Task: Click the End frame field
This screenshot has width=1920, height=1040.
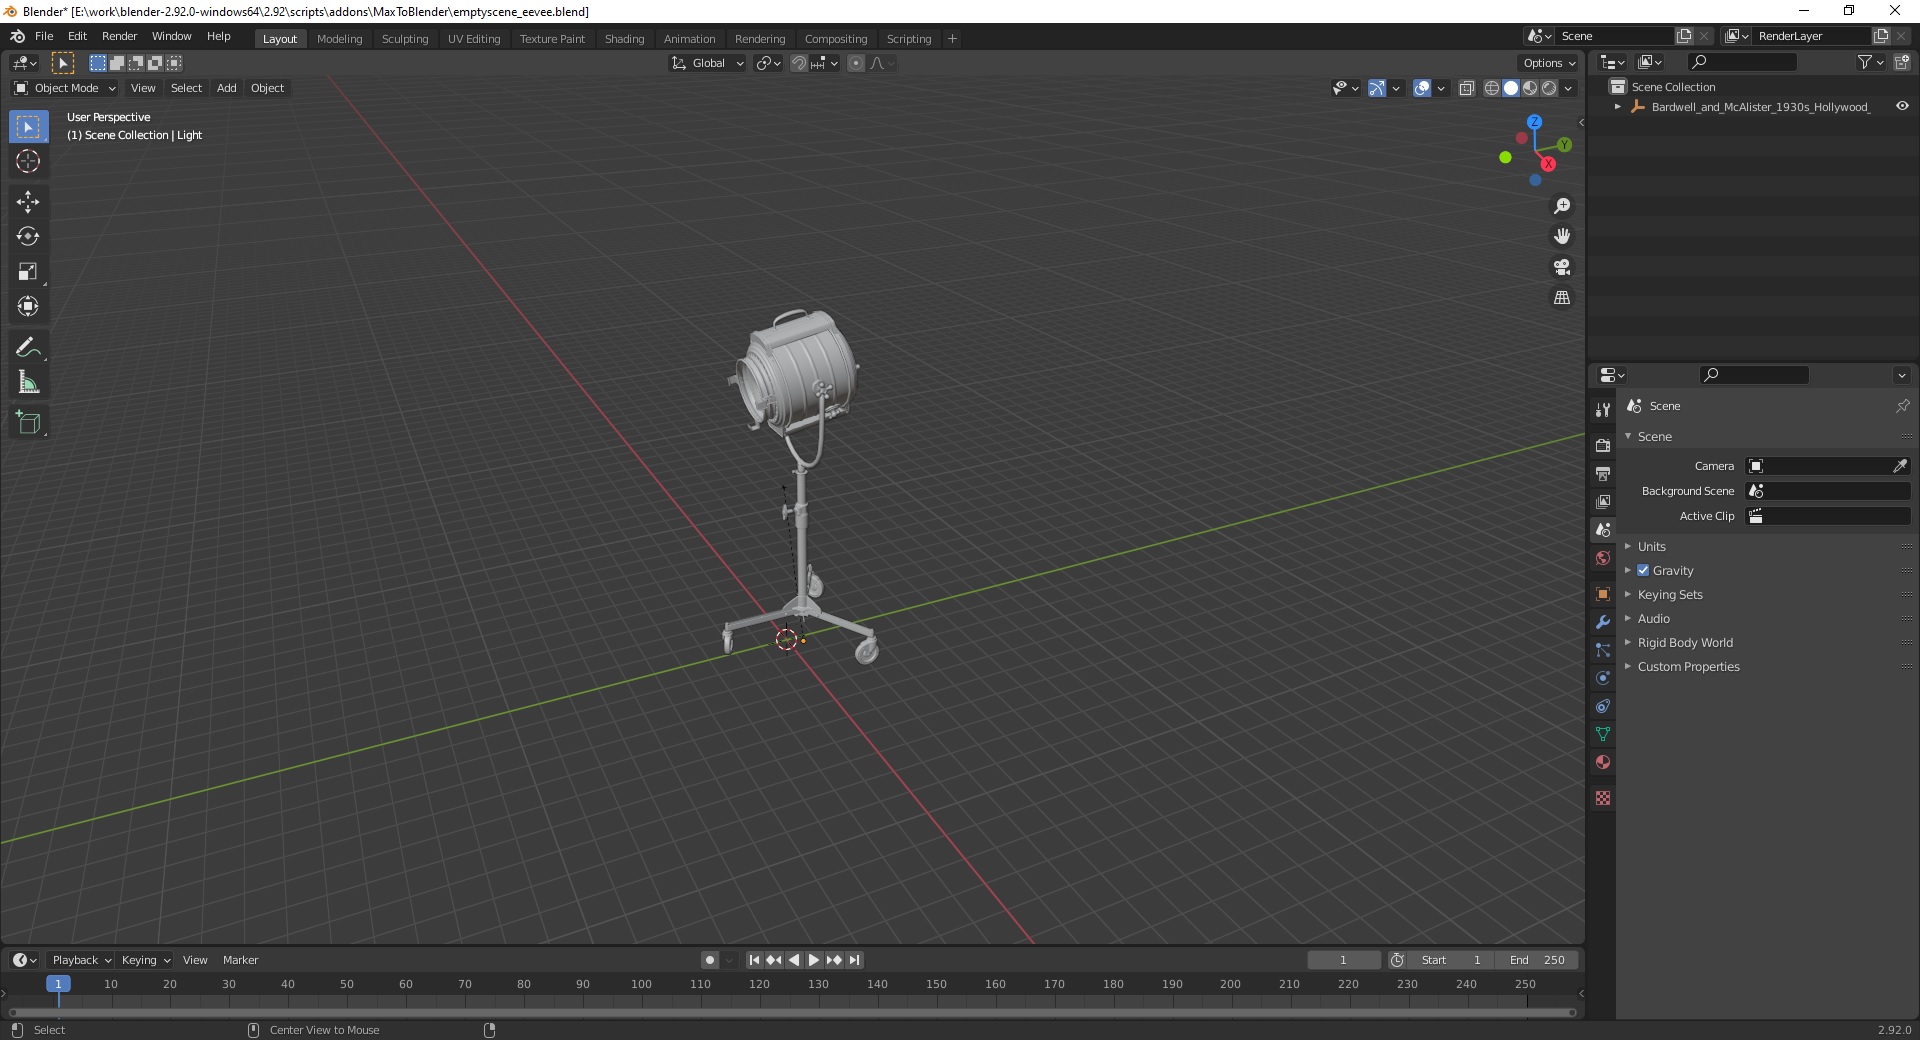Action: 1537,960
